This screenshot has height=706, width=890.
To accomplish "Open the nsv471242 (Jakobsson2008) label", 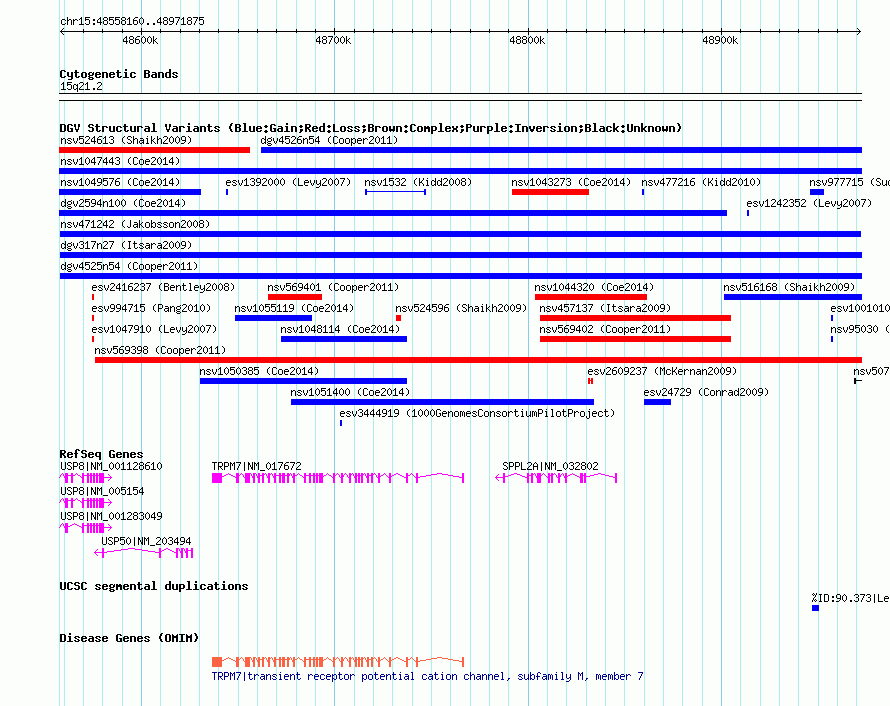I will click(x=135, y=224).
